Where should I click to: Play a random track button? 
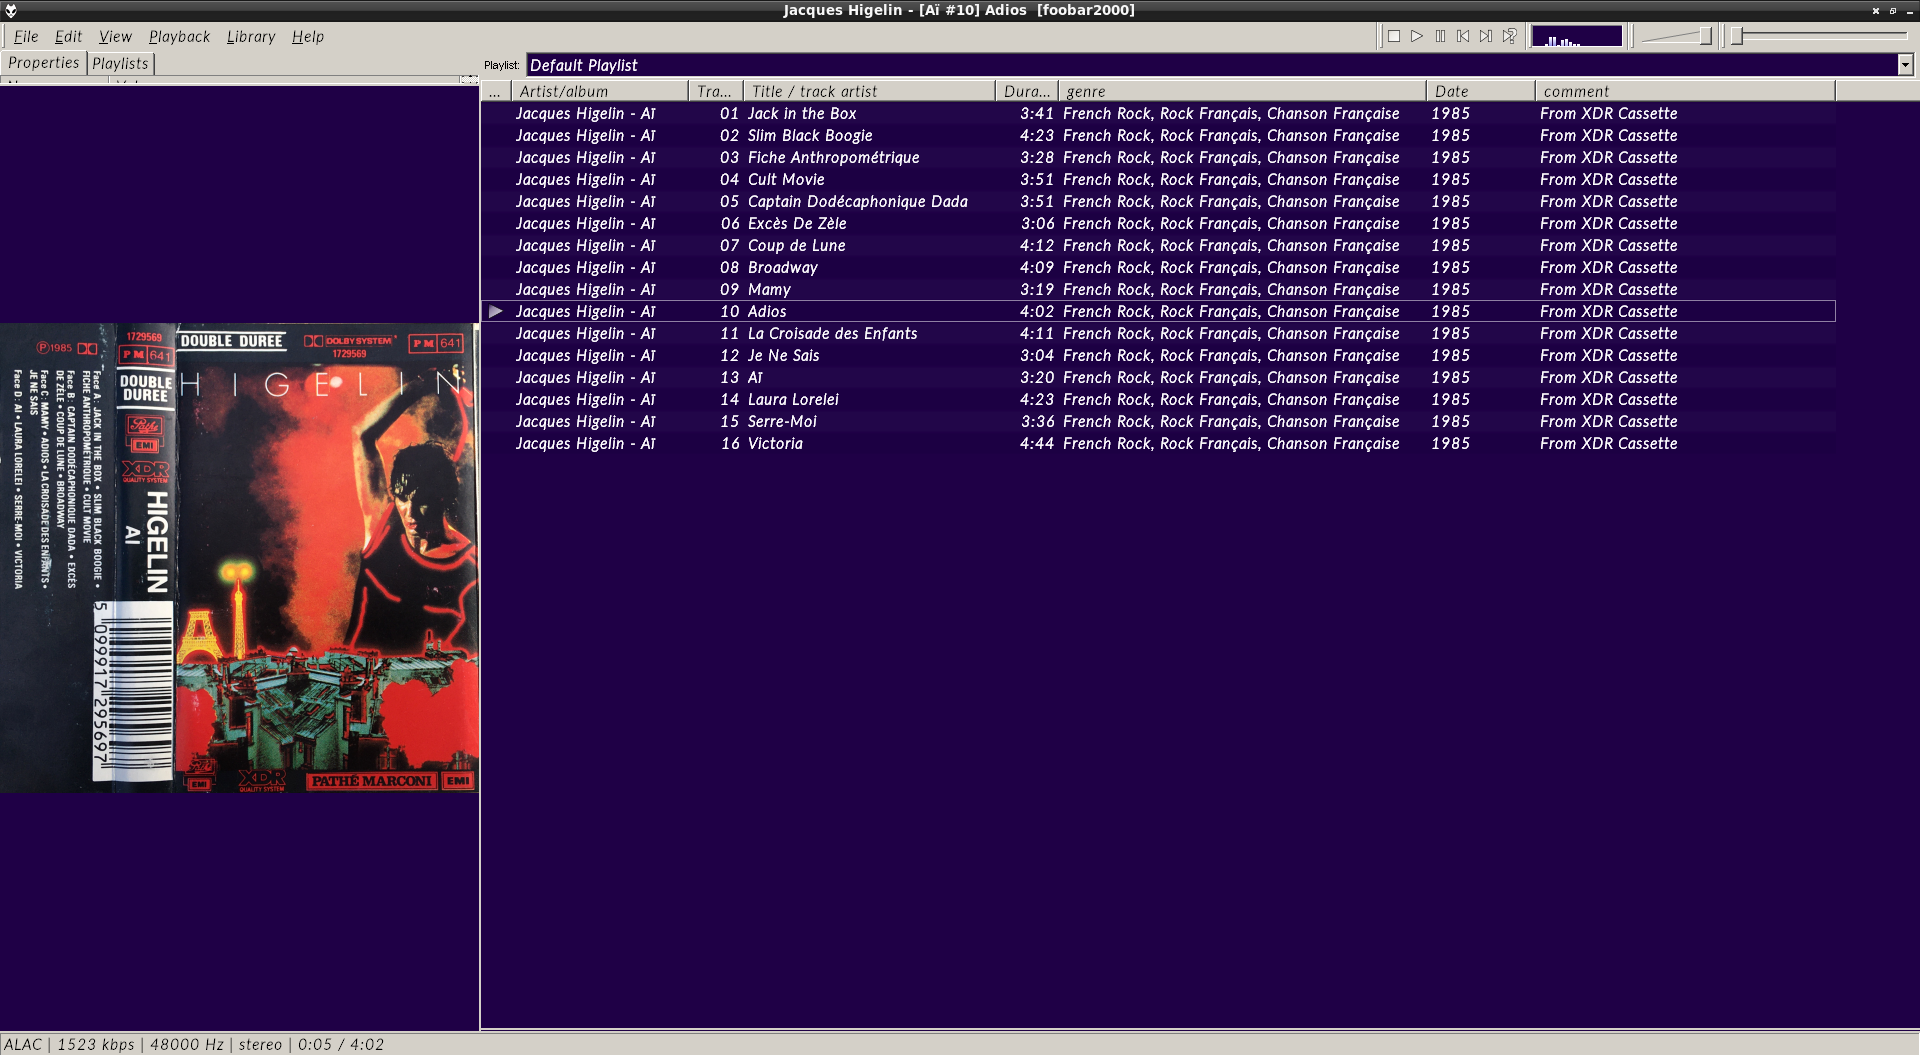pyautogui.click(x=1510, y=36)
